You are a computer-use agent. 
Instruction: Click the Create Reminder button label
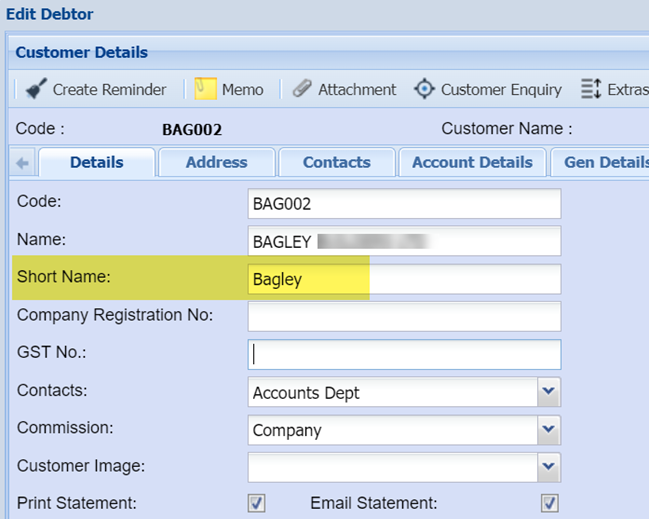(x=109, y=89)
